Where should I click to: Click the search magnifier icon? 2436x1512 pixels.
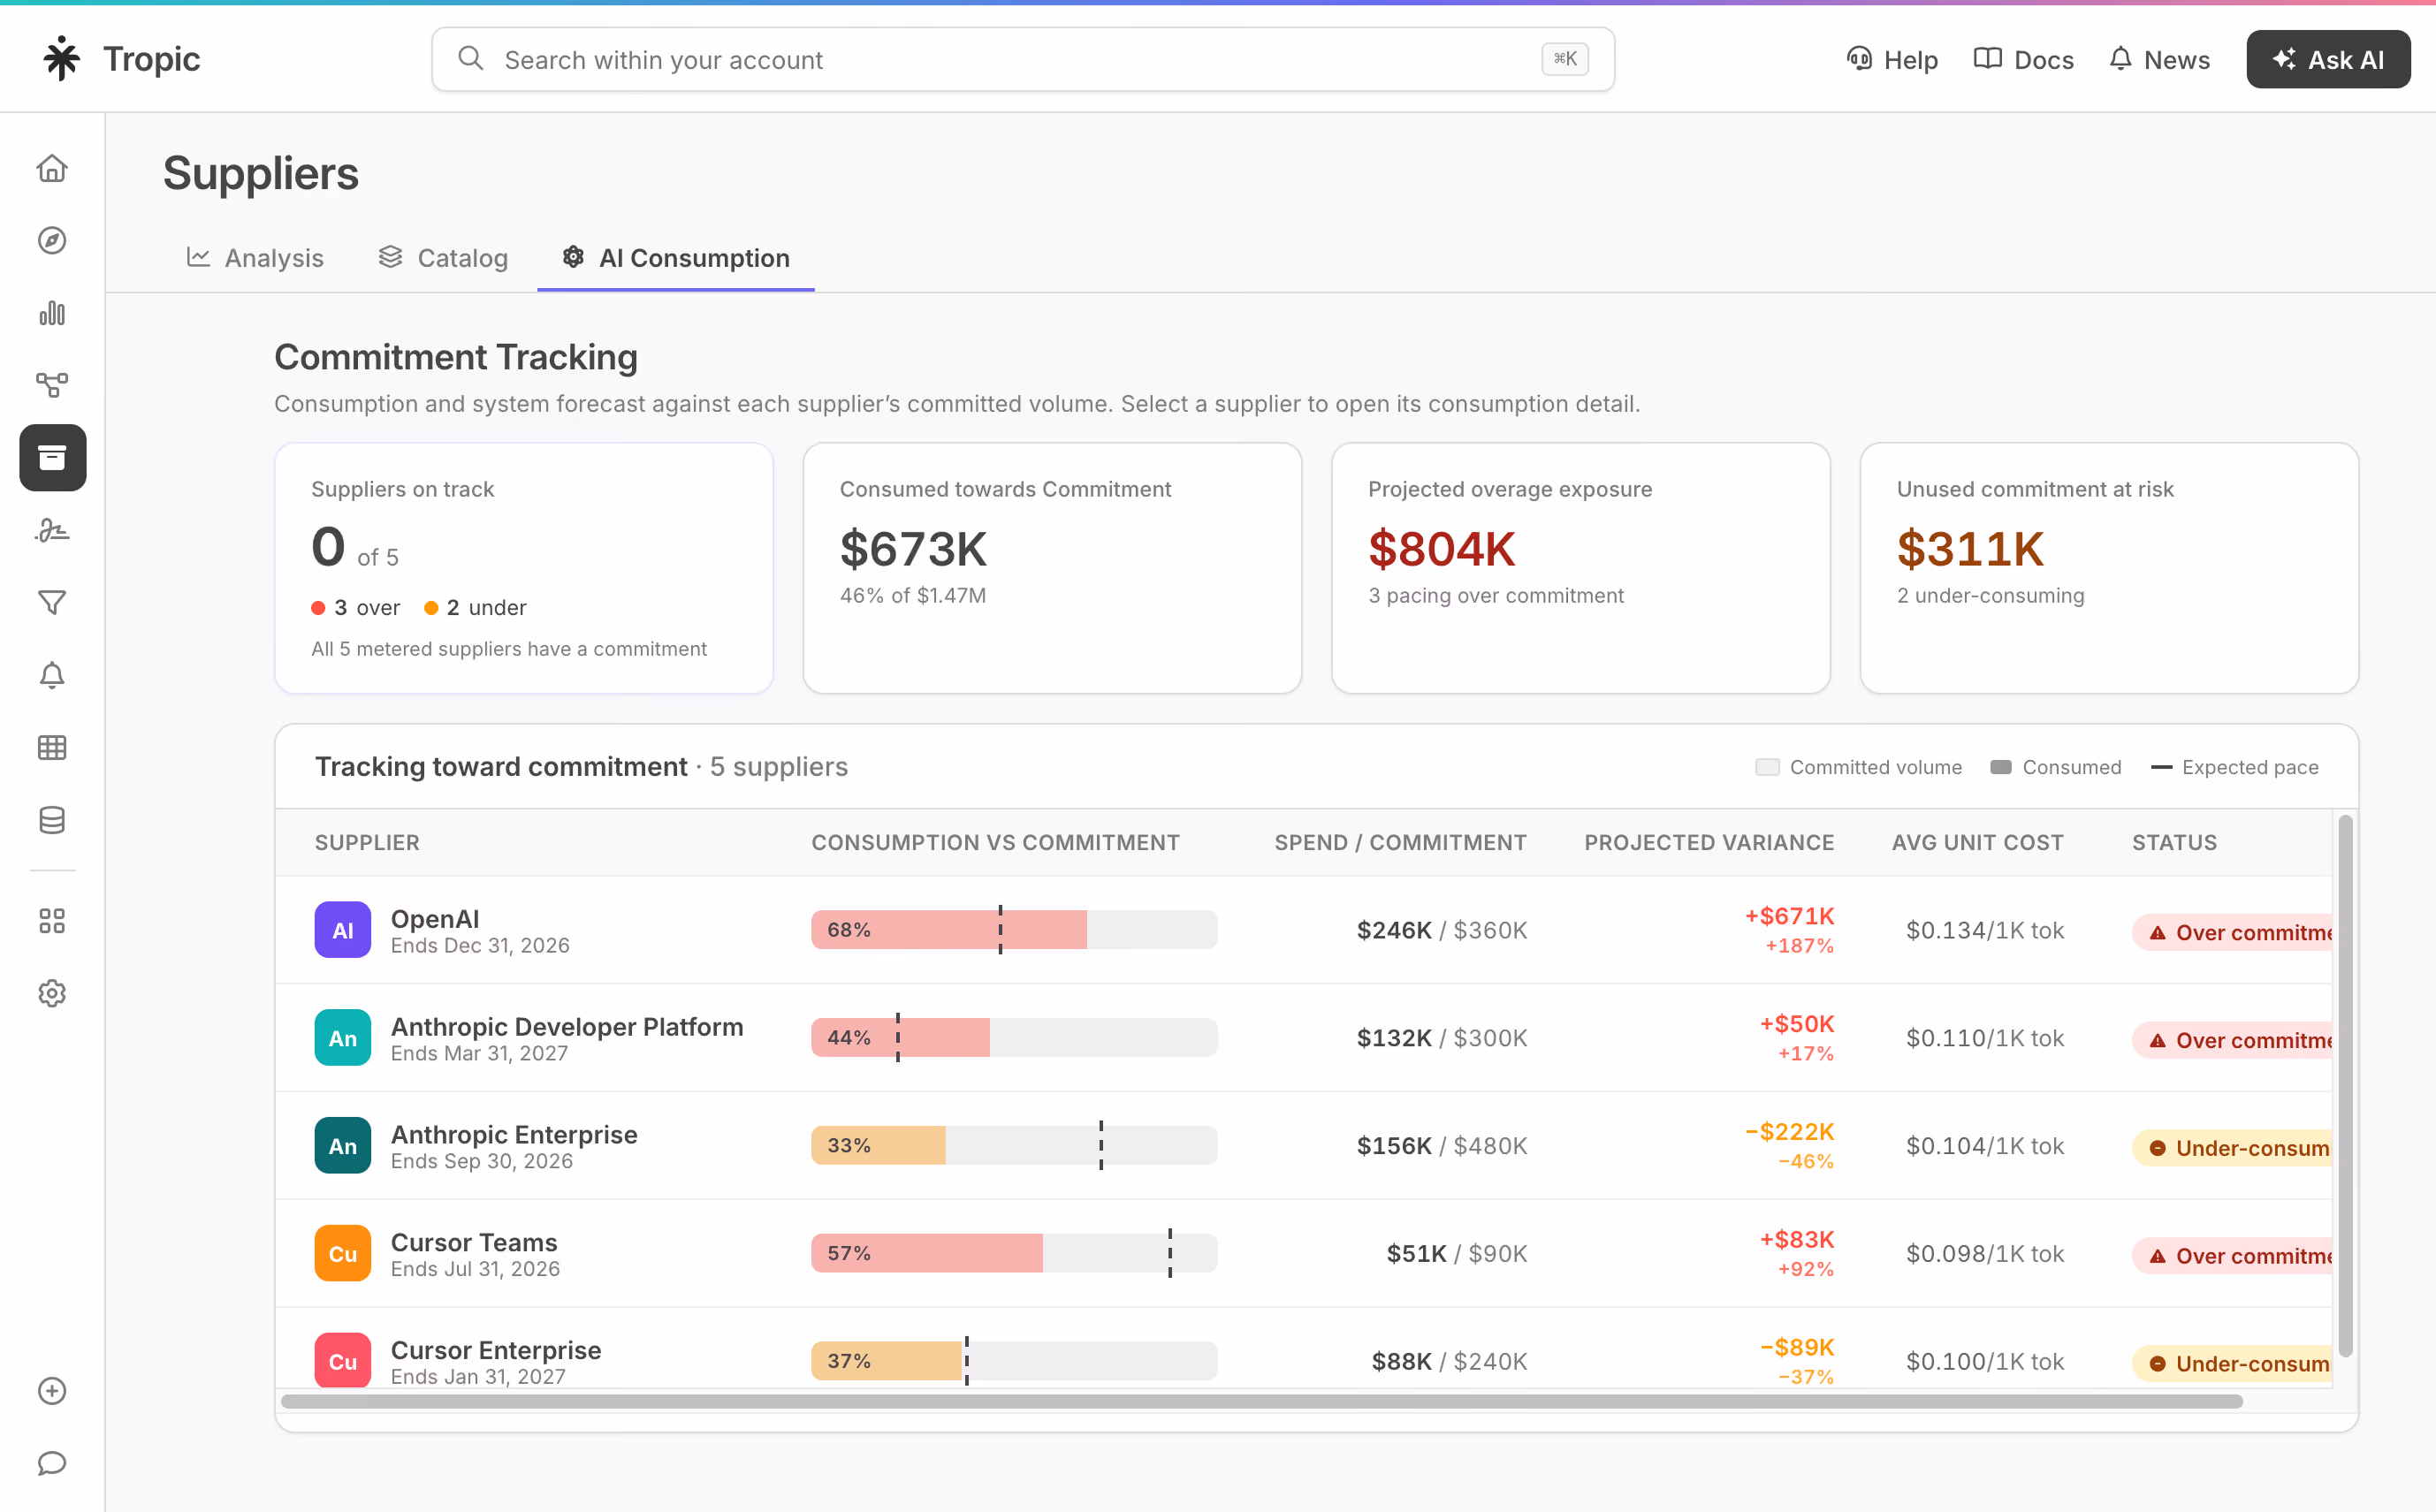pyautogui.click(x=471, y=59)
